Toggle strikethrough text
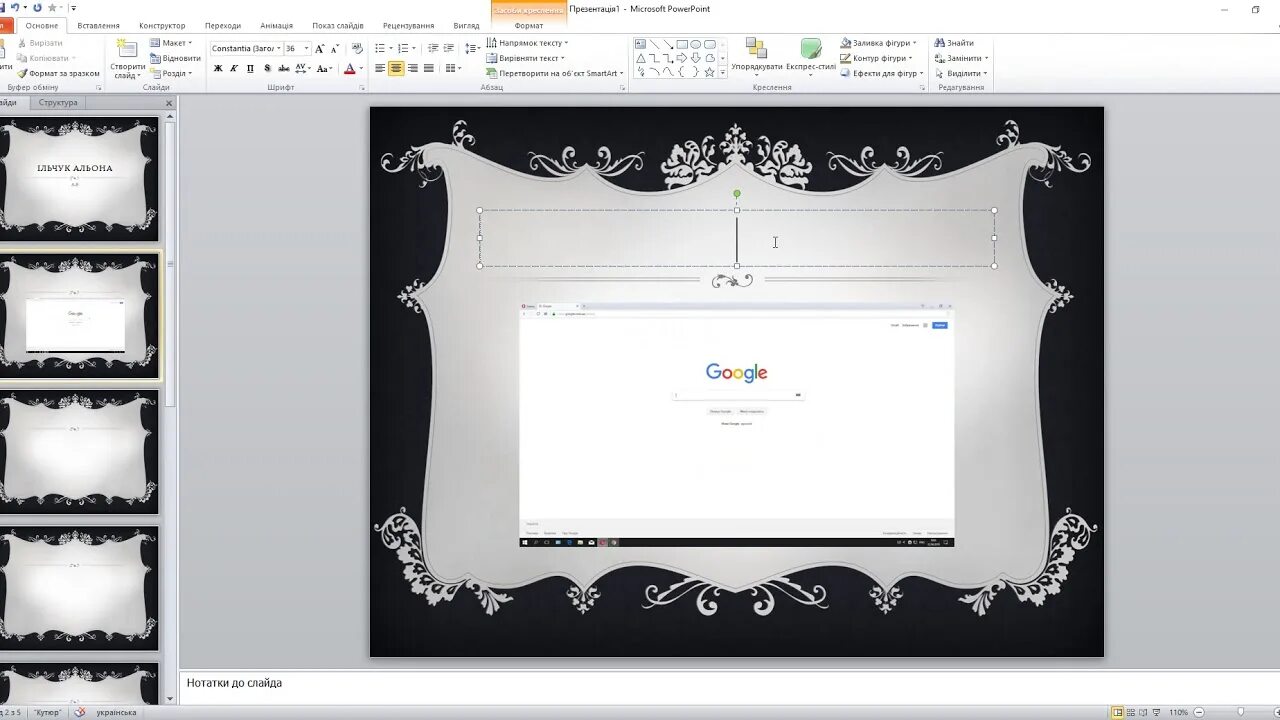The image size is (1280, 720). tap(284, 68)
